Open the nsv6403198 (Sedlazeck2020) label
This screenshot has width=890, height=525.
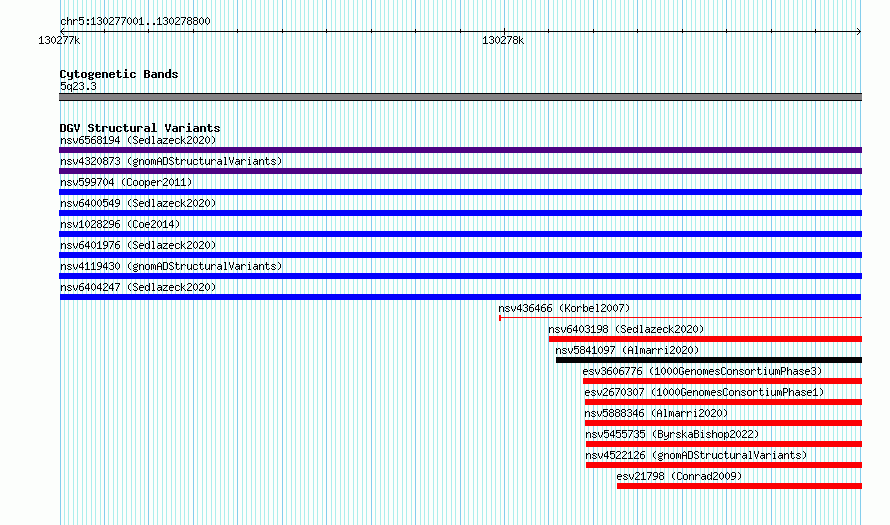click(x=626, y=329)
